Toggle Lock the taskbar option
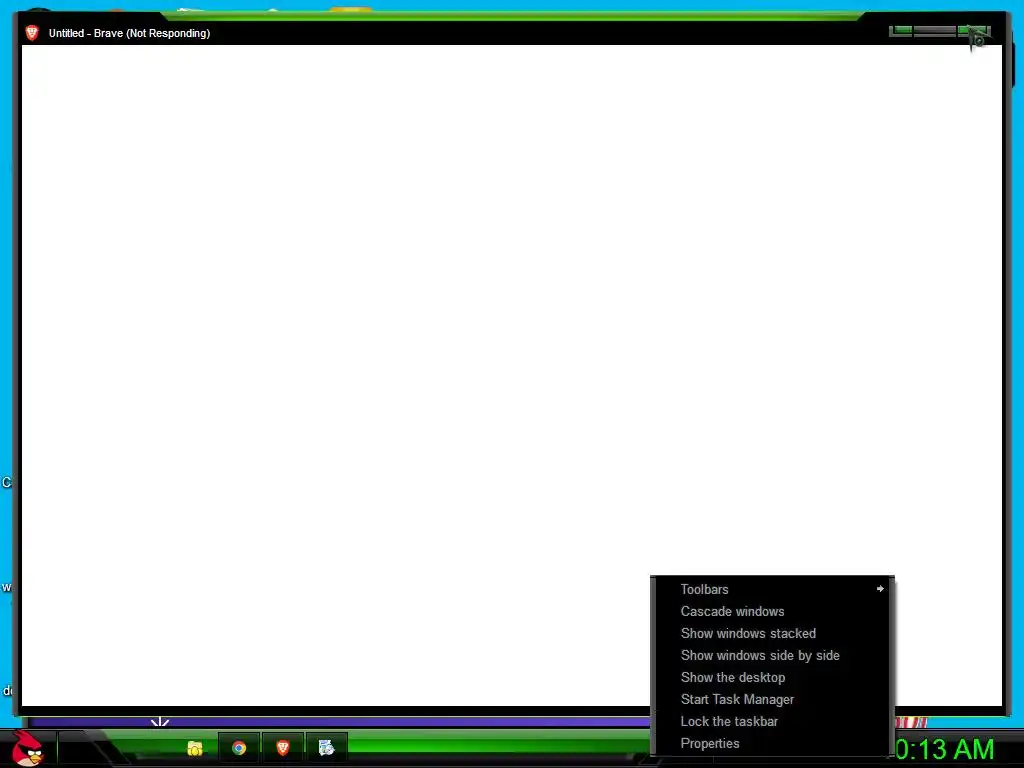Screen dimensions: 1024x768 (x=773, y=722)
